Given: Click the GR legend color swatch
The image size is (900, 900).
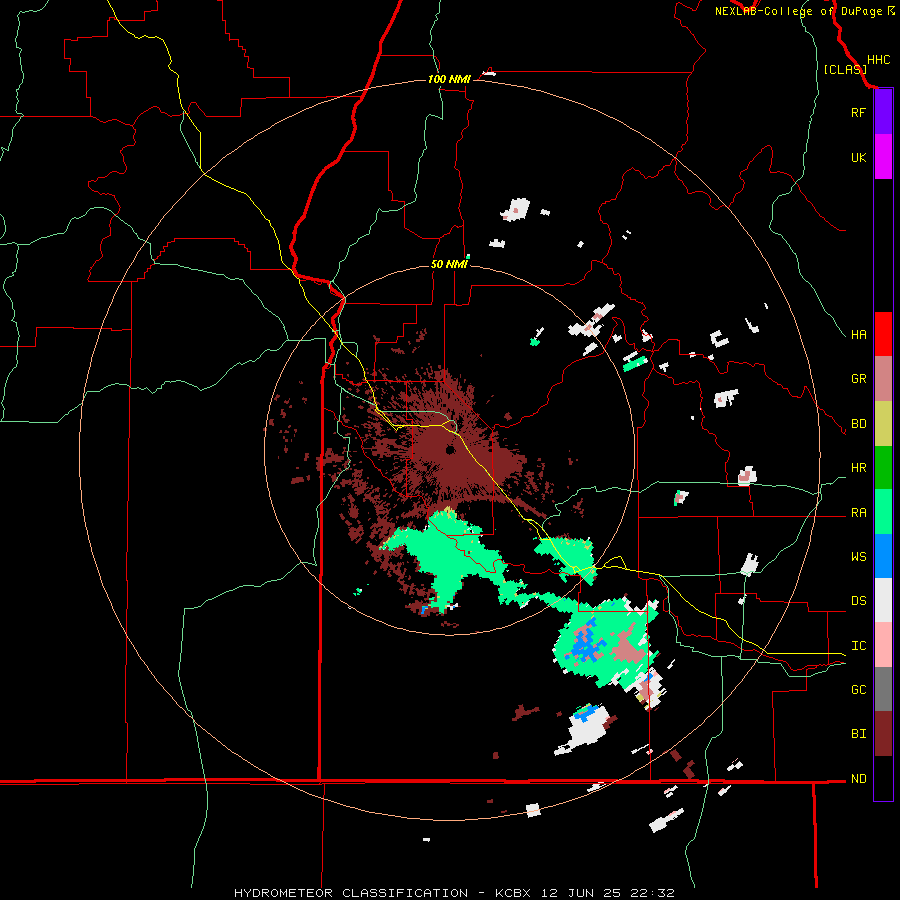Looking at the screenshot, I should 883,379.
